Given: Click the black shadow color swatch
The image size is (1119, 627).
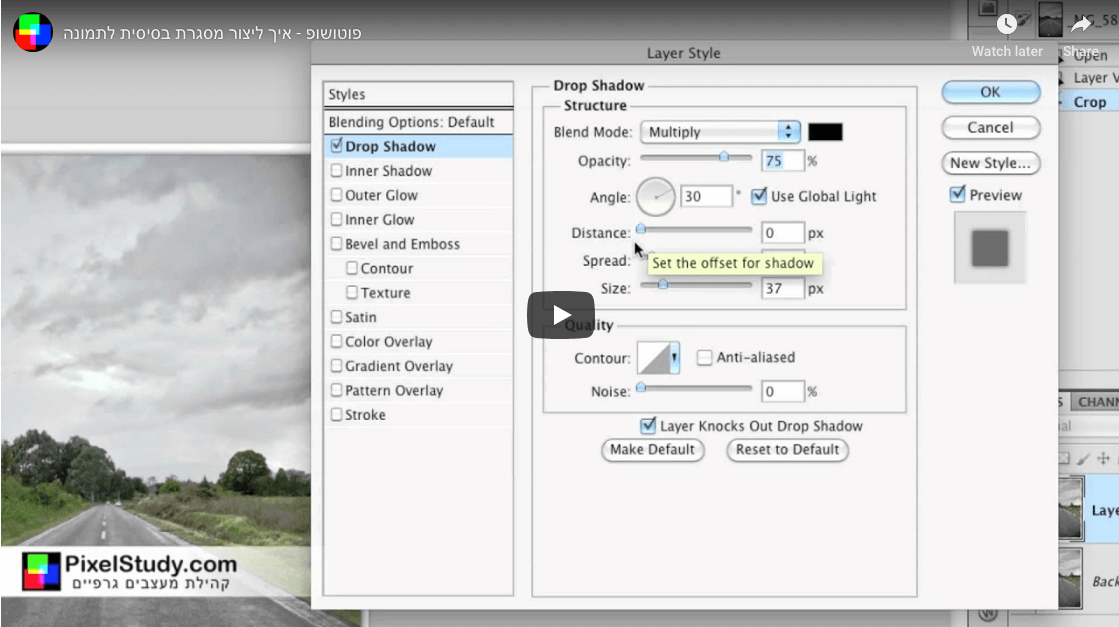Looking at the screenshot, I should coord(825,132).
